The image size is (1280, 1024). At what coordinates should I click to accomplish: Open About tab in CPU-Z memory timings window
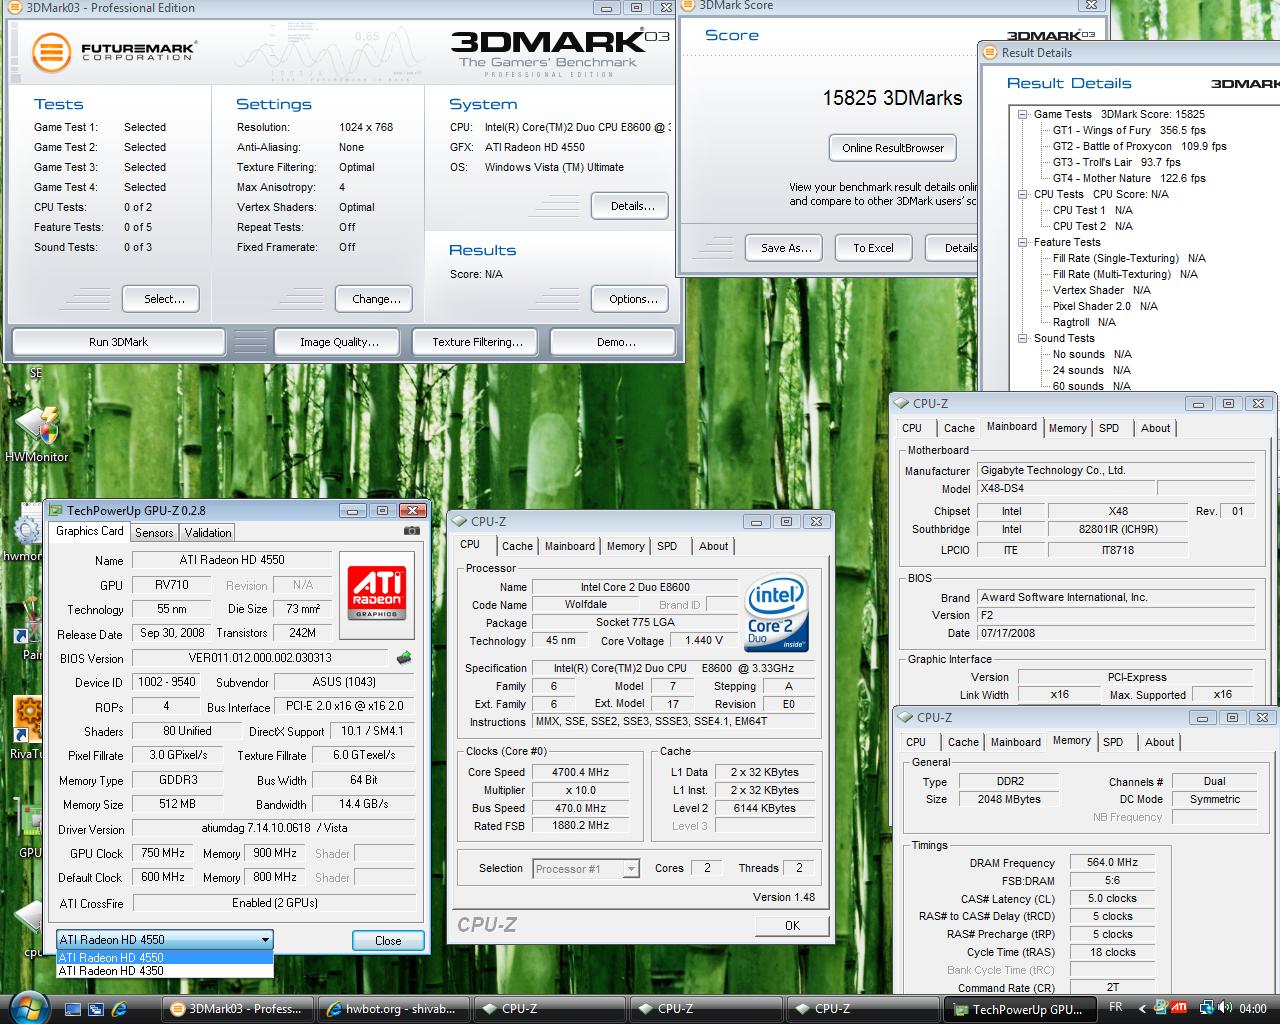tap(1159, 742)
